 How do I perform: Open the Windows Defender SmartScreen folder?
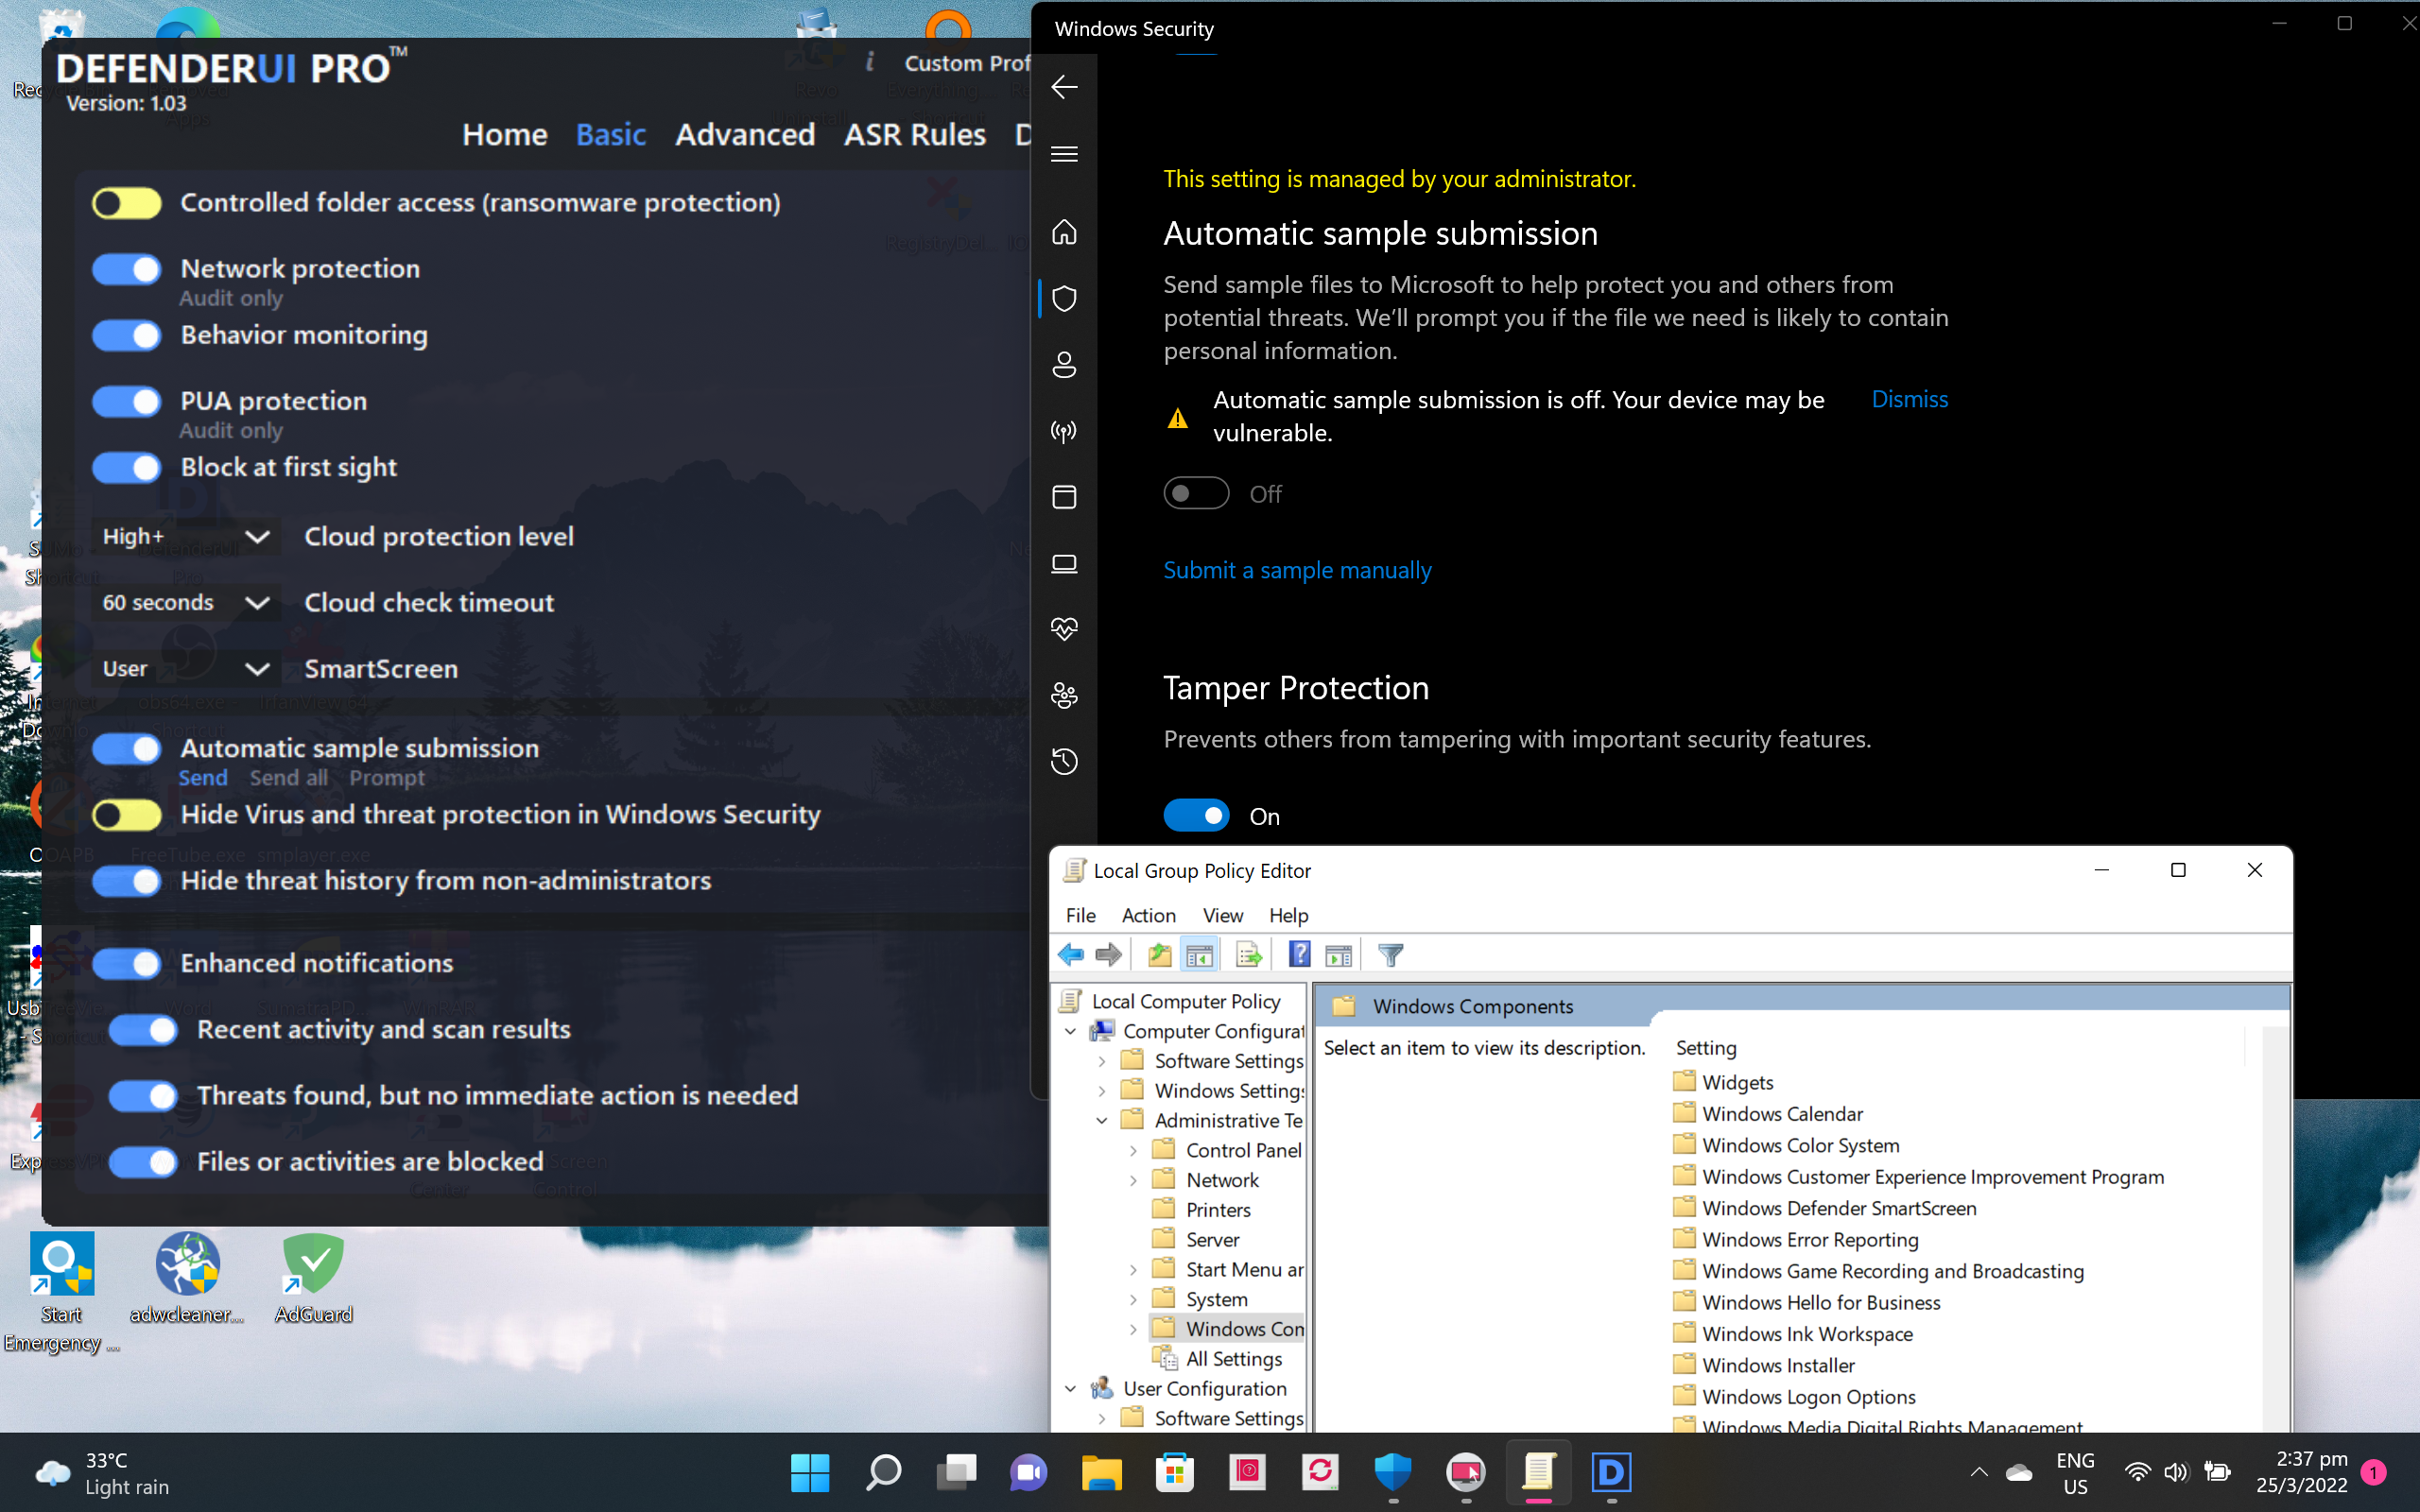(x=1838, y=1208)
